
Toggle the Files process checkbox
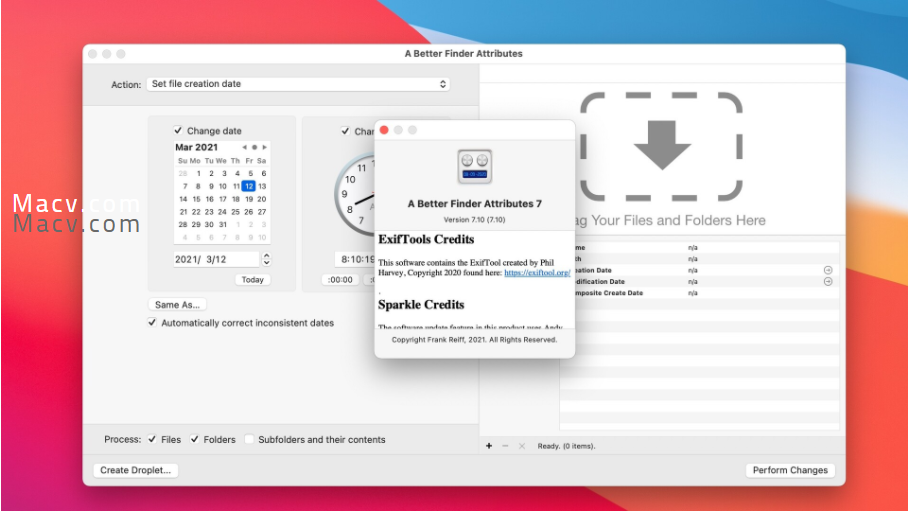pos(152,440)
